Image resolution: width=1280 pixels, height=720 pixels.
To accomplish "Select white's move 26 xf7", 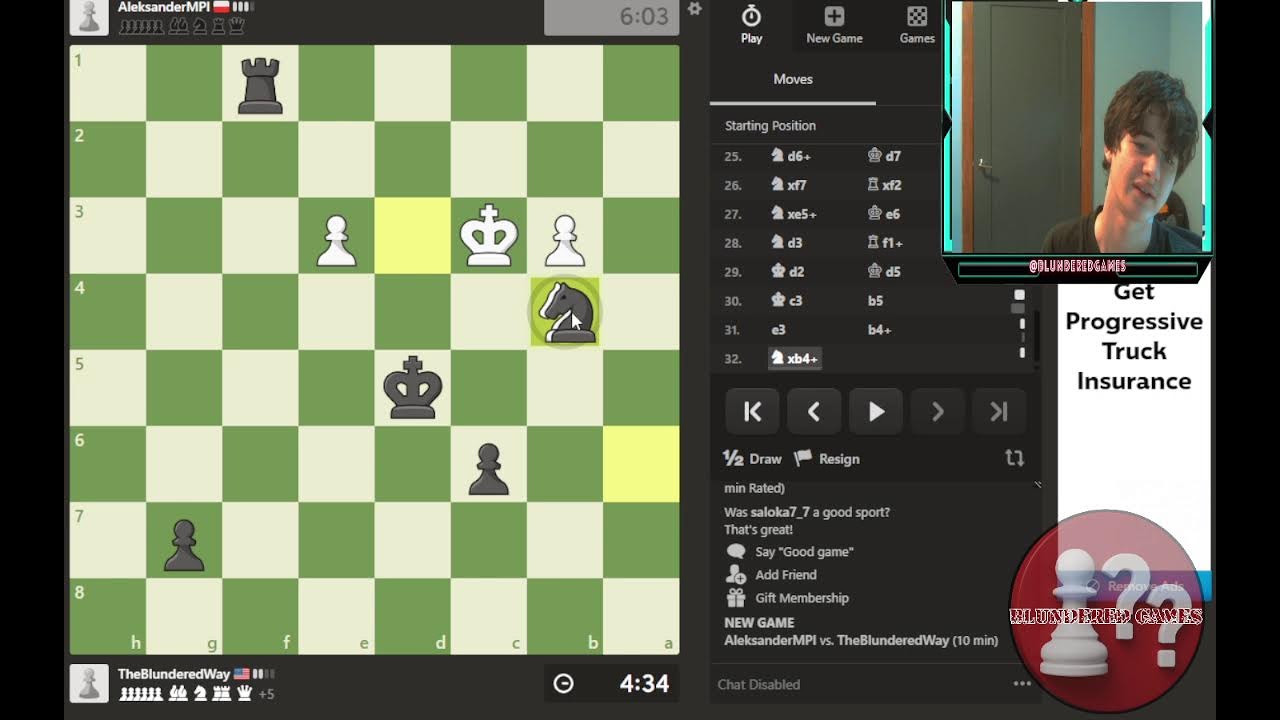I will click(789, 185).
